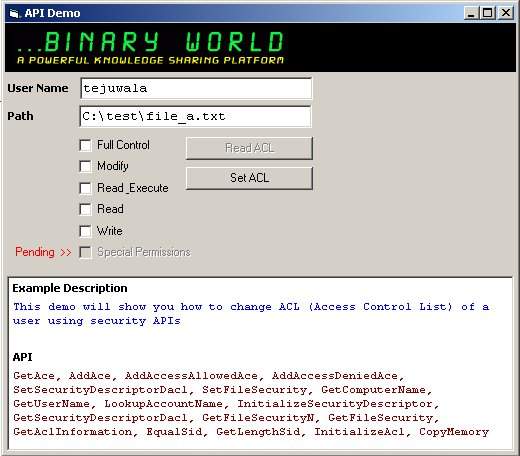Minimize the API Demo window
Image resolution: width=520 pixels, height=456 pixels.
tap(471, 13)
